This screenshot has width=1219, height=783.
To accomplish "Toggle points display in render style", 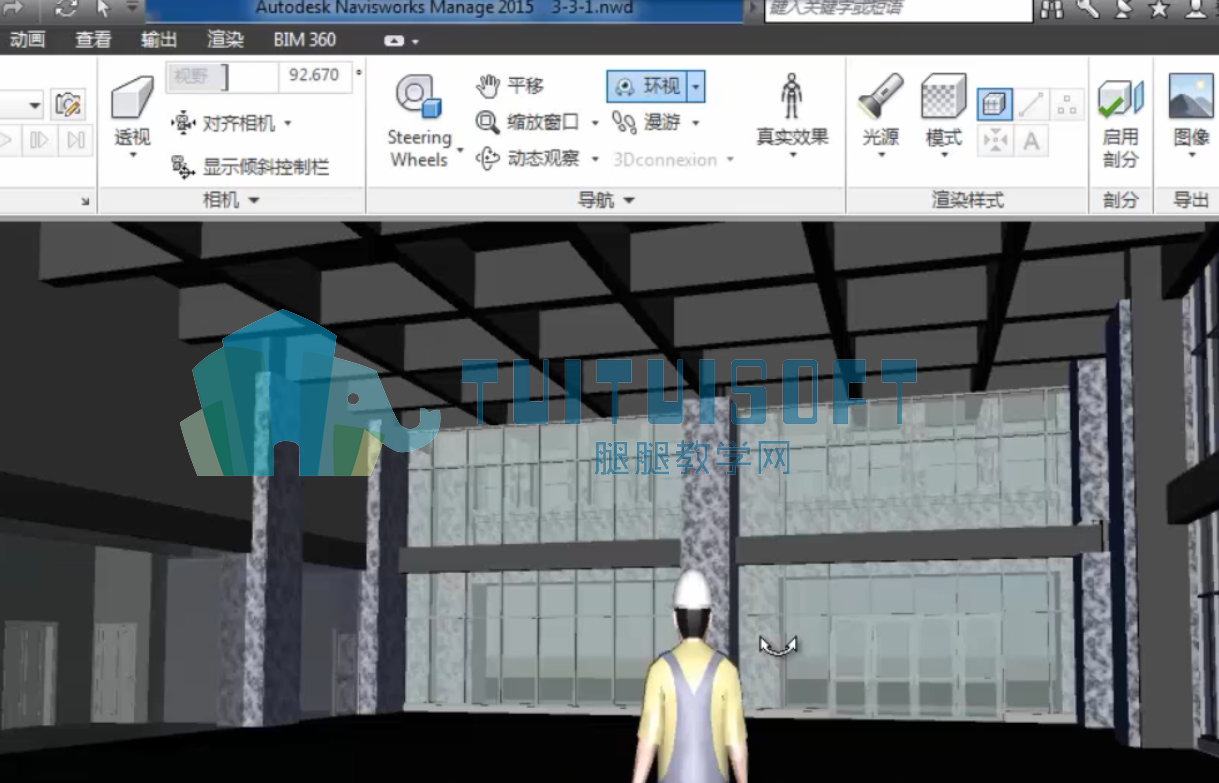I will coord(1067,105).
